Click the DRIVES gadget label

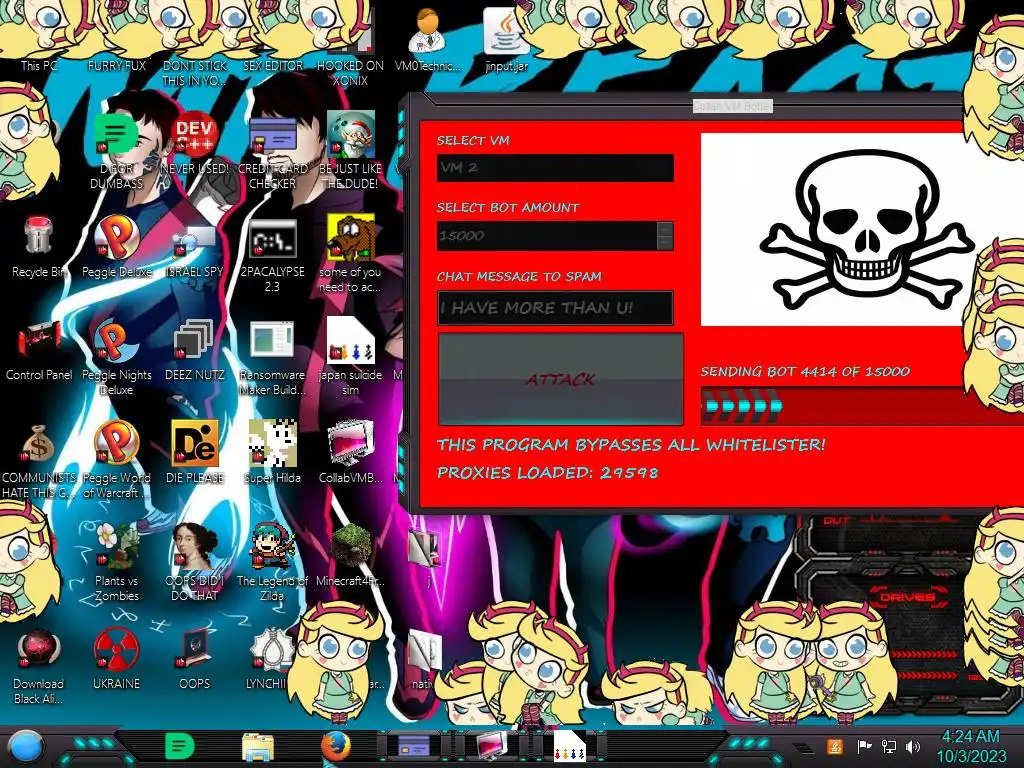(x=907, y=597)
